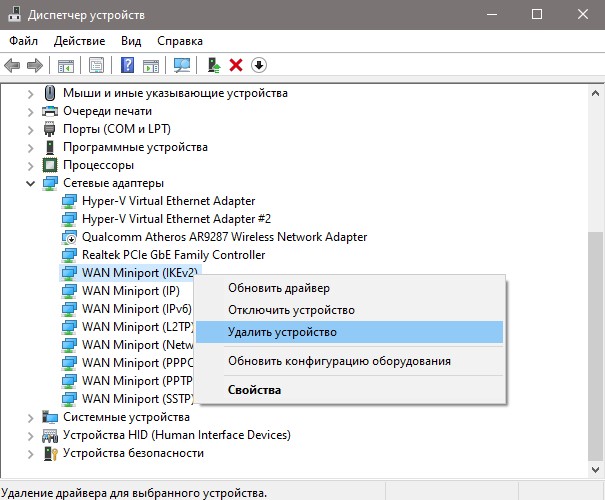Expand Устройства безопасности category
The image size is (605, 500).
pyautogui.click(x=30, y=454)
